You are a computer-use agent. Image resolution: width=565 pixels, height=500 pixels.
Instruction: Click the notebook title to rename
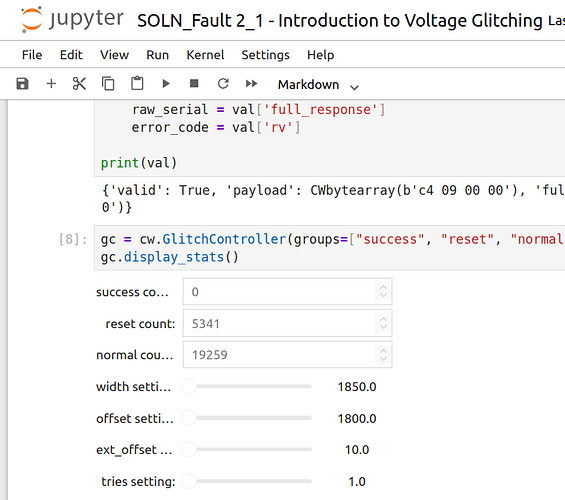(340, 21)
